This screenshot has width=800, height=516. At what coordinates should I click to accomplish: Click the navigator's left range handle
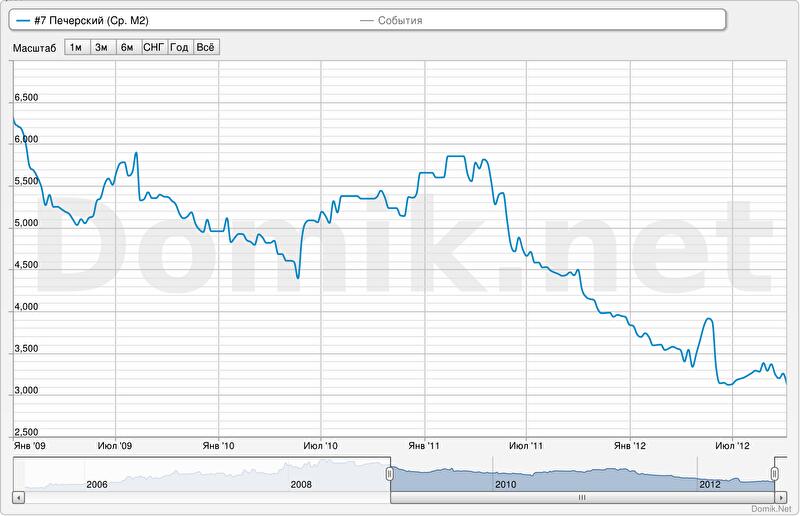pyautogui.click(x=389, y=474)
